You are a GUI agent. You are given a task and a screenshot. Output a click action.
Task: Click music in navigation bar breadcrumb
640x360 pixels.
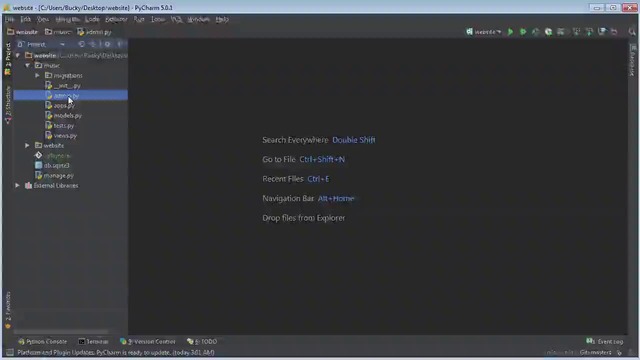point(58,32)
